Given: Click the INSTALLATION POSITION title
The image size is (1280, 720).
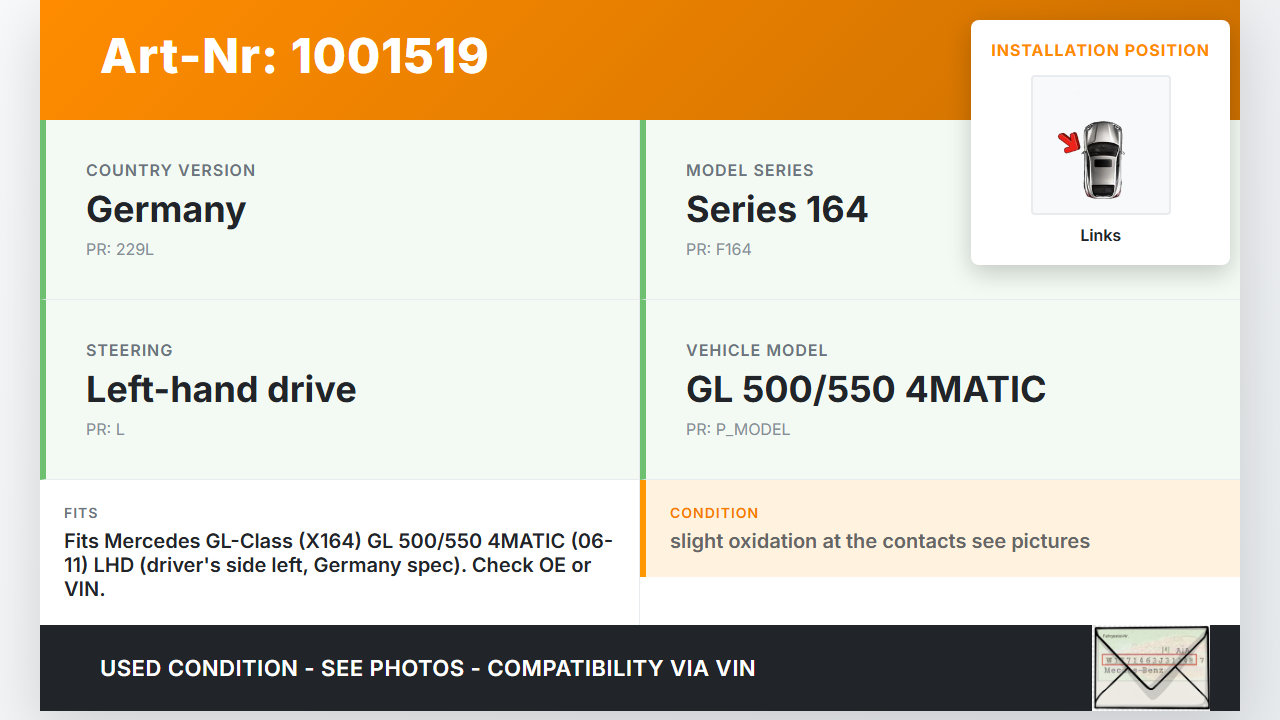Looking at the screenshot, I should [1100, 50].
